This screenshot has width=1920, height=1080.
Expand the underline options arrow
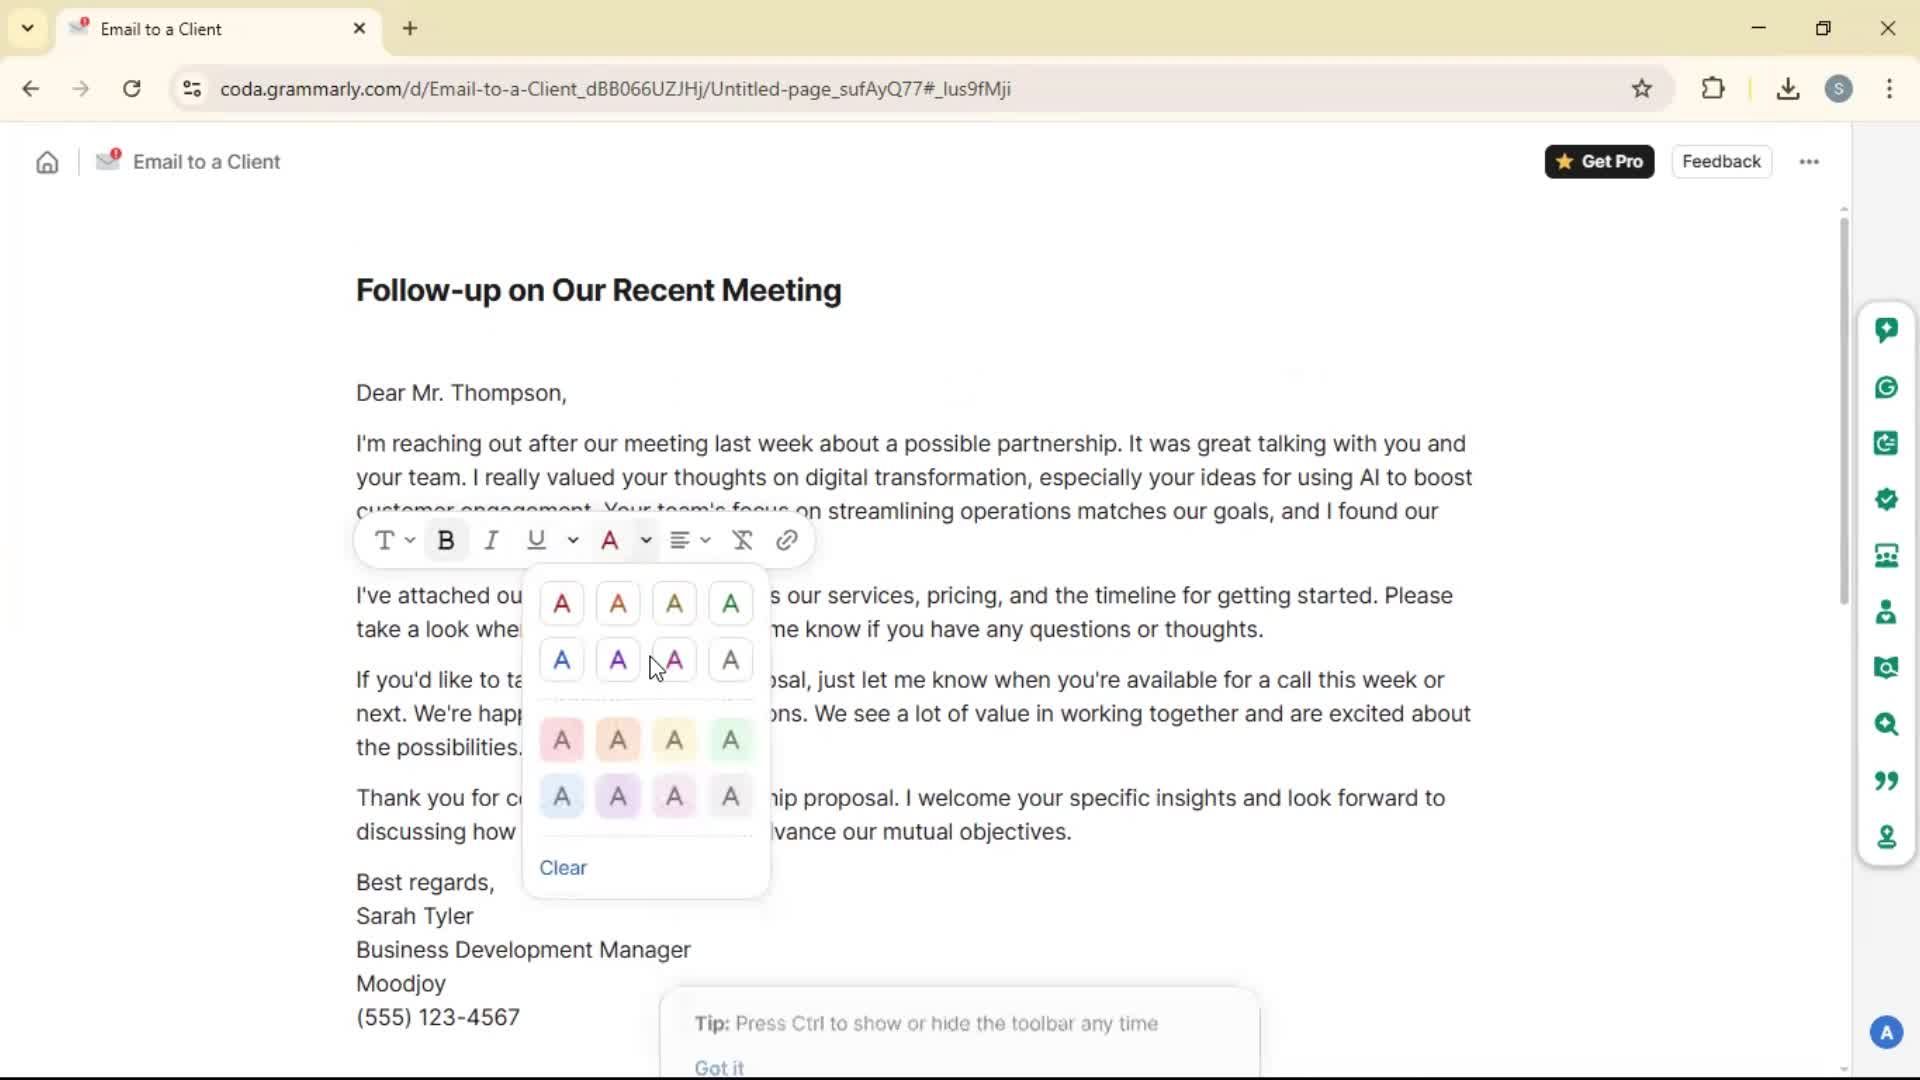click(573, 540)
